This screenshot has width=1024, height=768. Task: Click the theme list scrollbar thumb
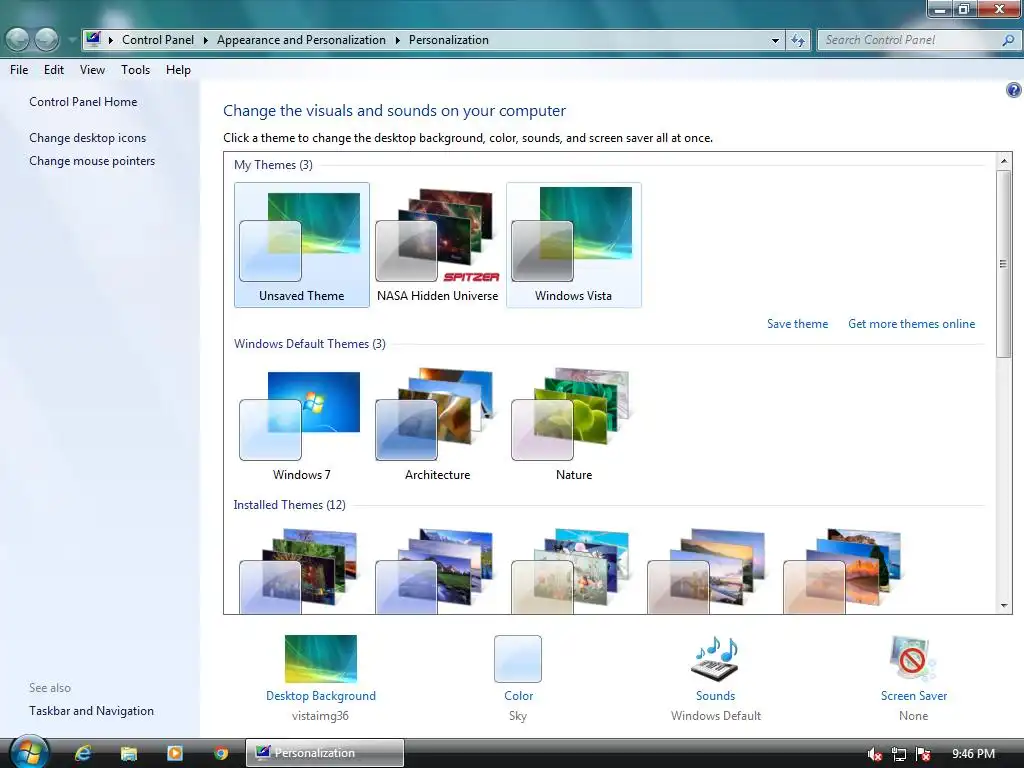tap(1004, 263)
